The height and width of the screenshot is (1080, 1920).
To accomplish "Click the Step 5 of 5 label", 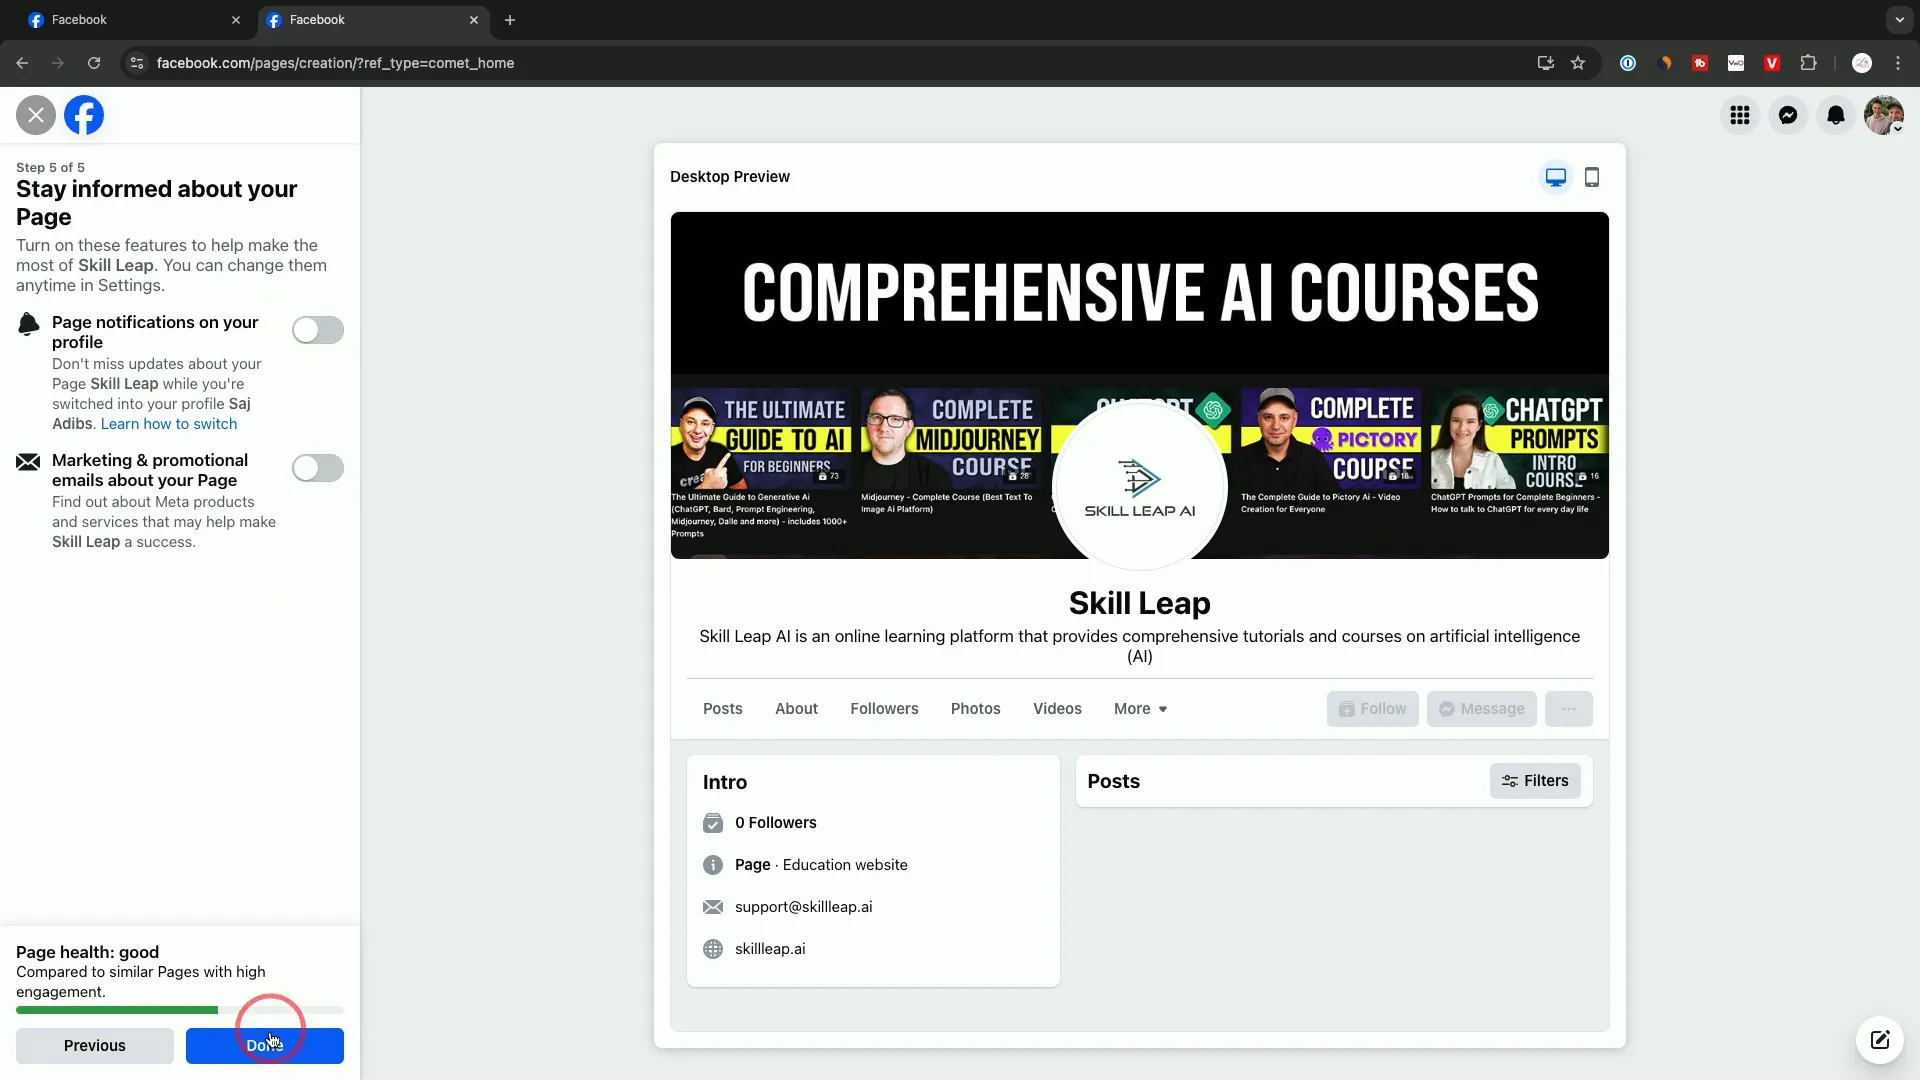I will pos(50,168).
